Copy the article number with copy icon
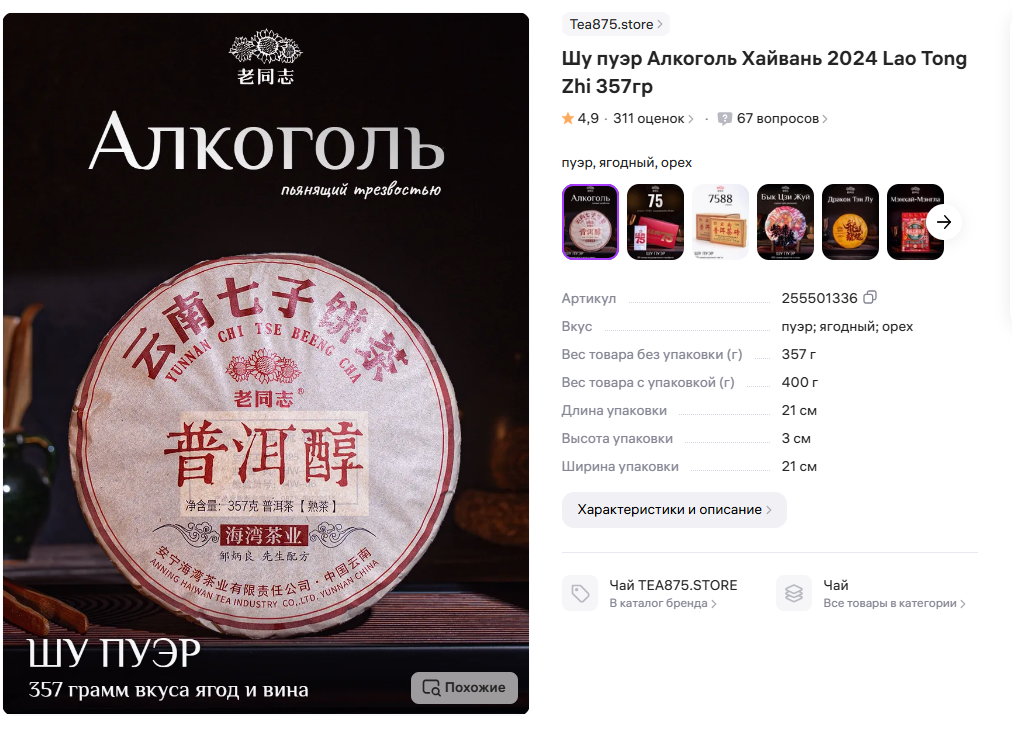Image resolution: width=1012 pixels, height=732 pixels. pyautogui.click(x=870, y=298)
